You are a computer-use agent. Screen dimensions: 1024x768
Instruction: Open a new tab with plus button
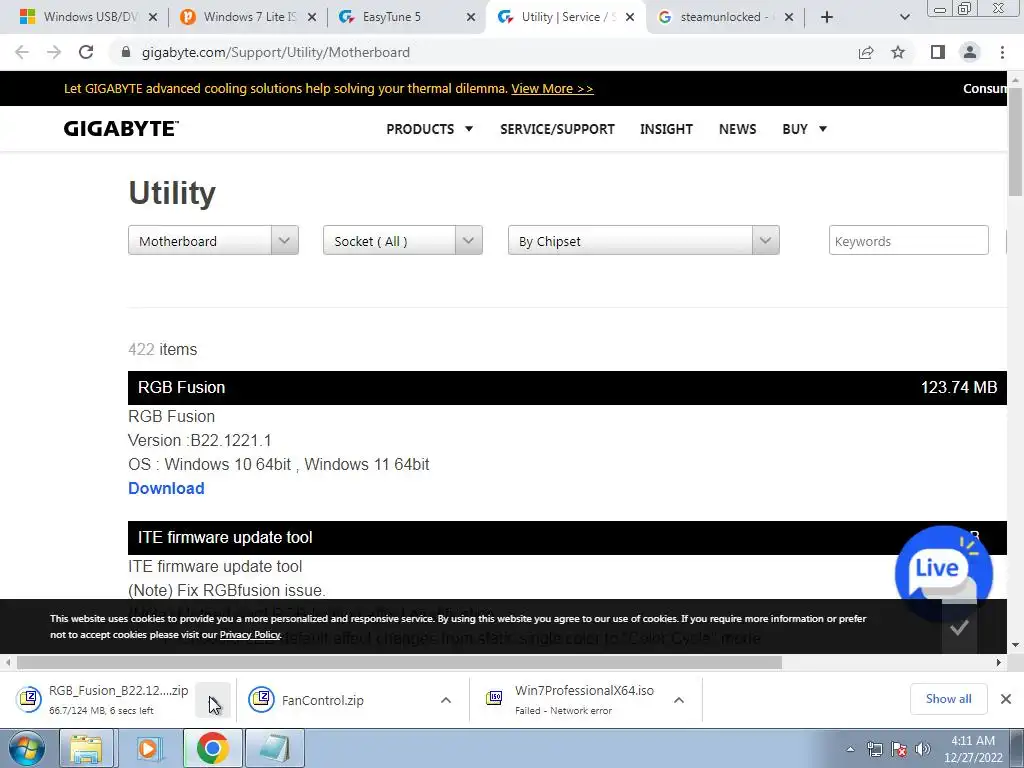(x=827, y=17)
